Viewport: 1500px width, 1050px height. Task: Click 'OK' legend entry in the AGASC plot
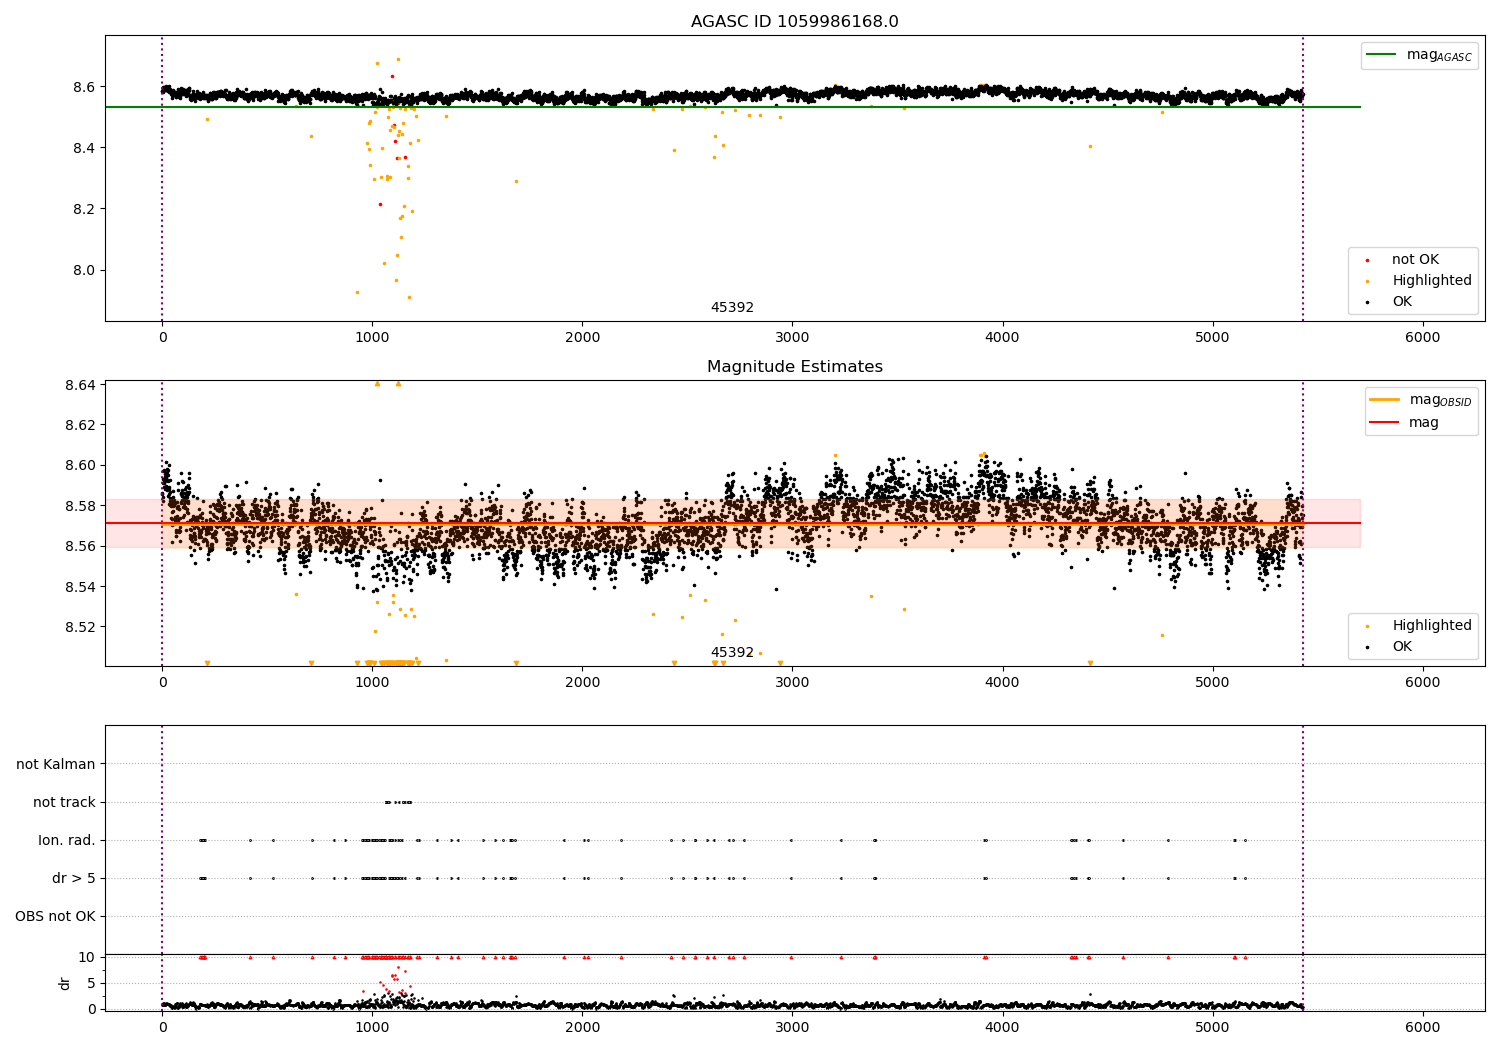(1390, 302)
